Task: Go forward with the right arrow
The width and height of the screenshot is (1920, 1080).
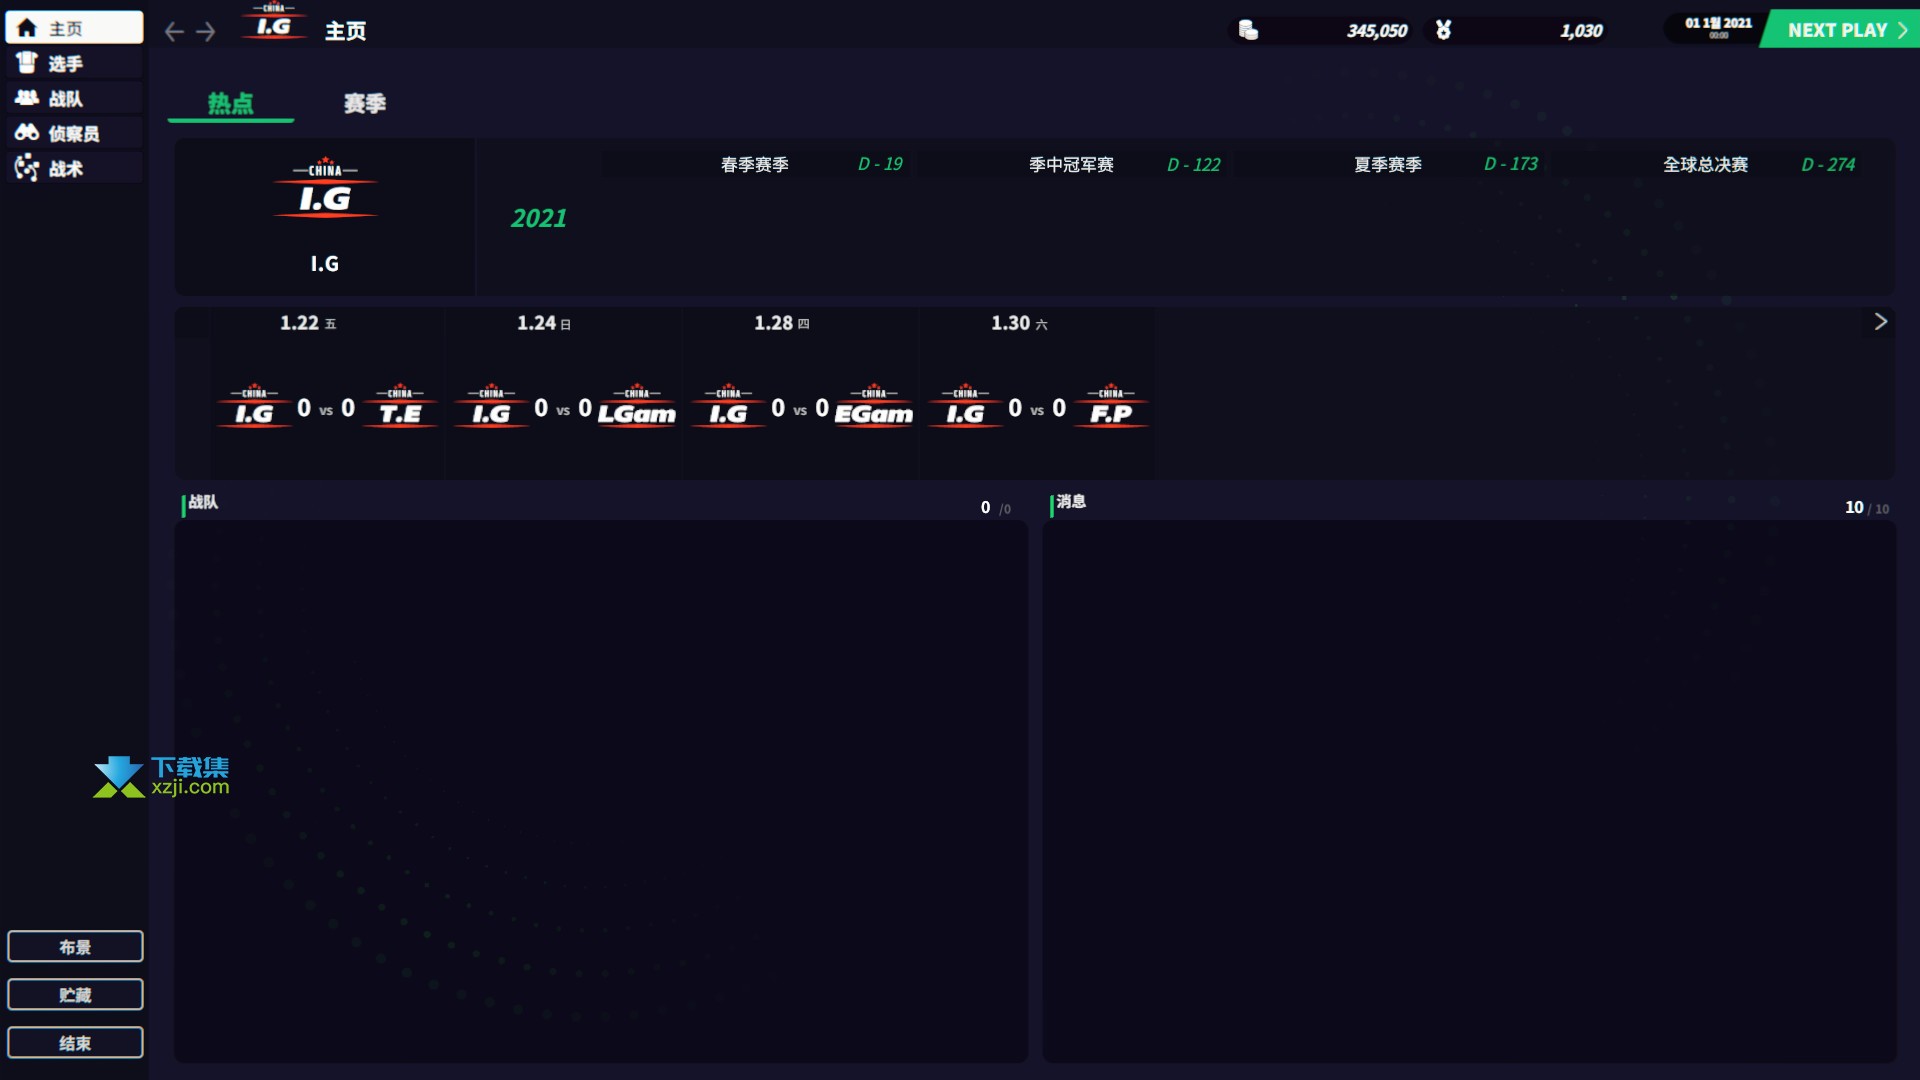Action: 206,32
